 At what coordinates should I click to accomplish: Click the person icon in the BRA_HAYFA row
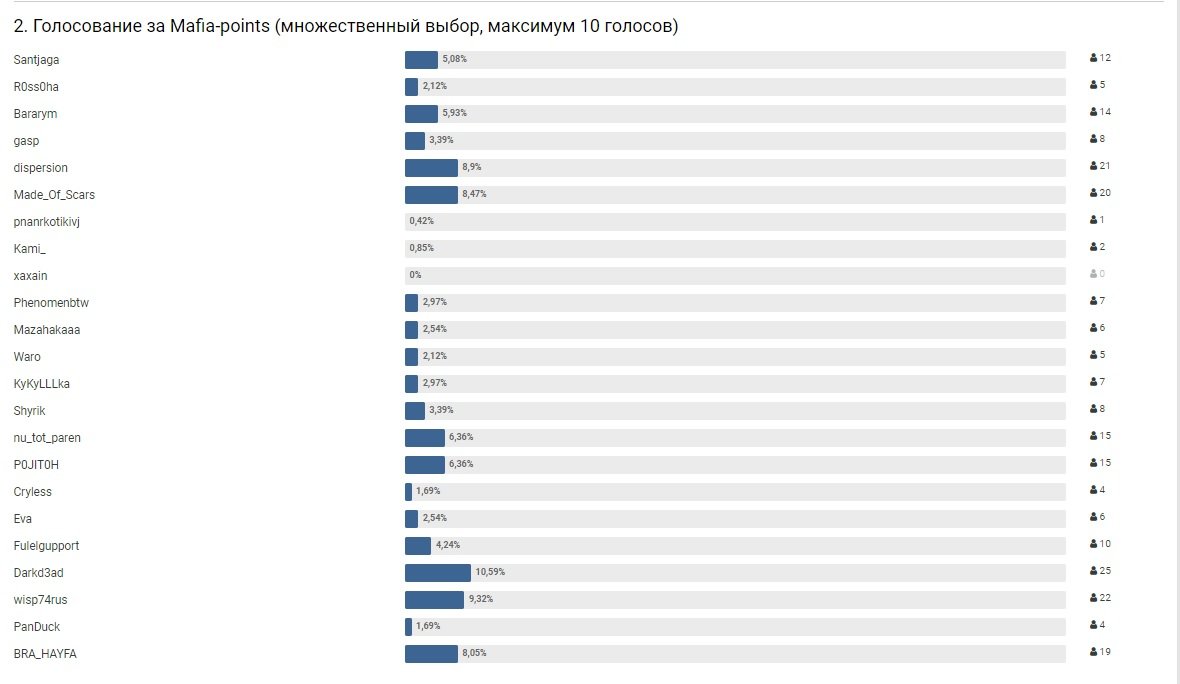1094,652
